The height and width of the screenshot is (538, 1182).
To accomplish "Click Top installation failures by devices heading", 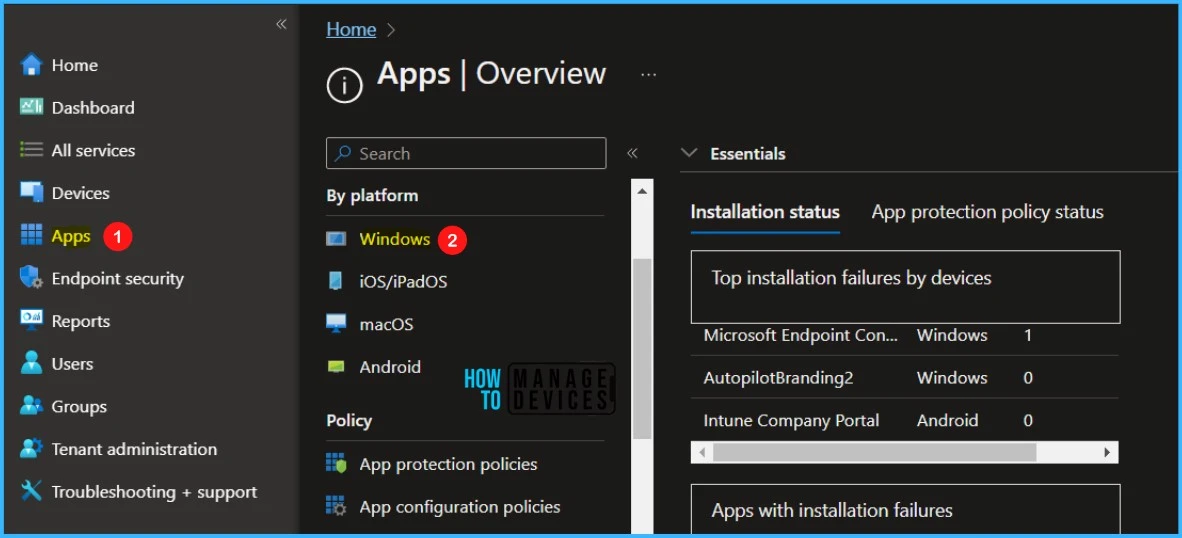I will (851, 278).
